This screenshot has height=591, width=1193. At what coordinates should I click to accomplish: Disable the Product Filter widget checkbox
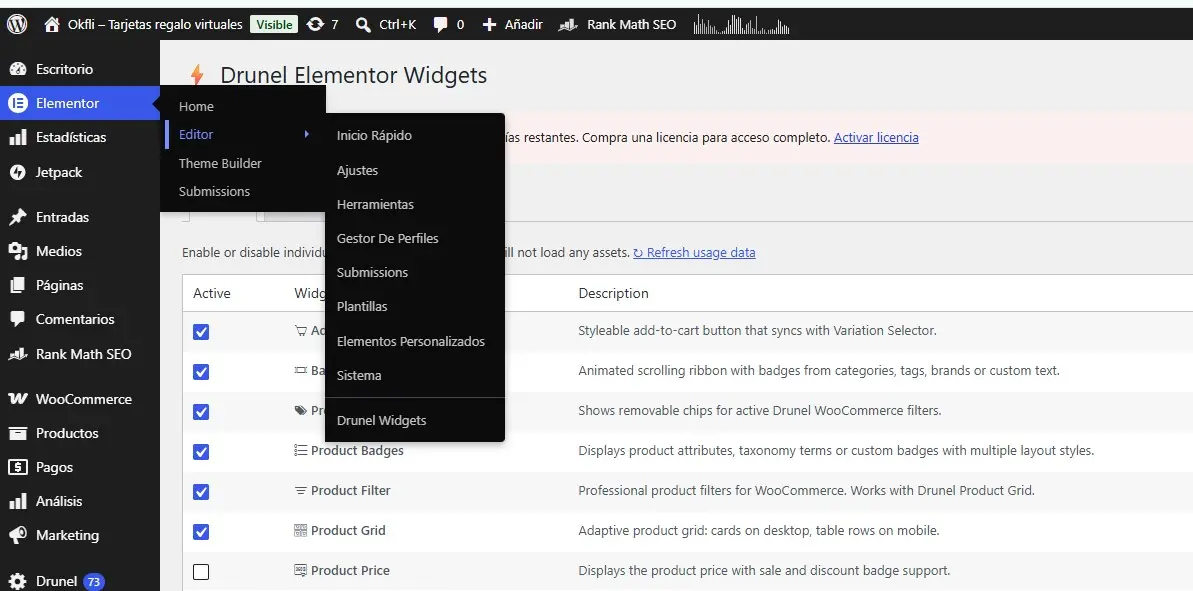coord(201,491)
